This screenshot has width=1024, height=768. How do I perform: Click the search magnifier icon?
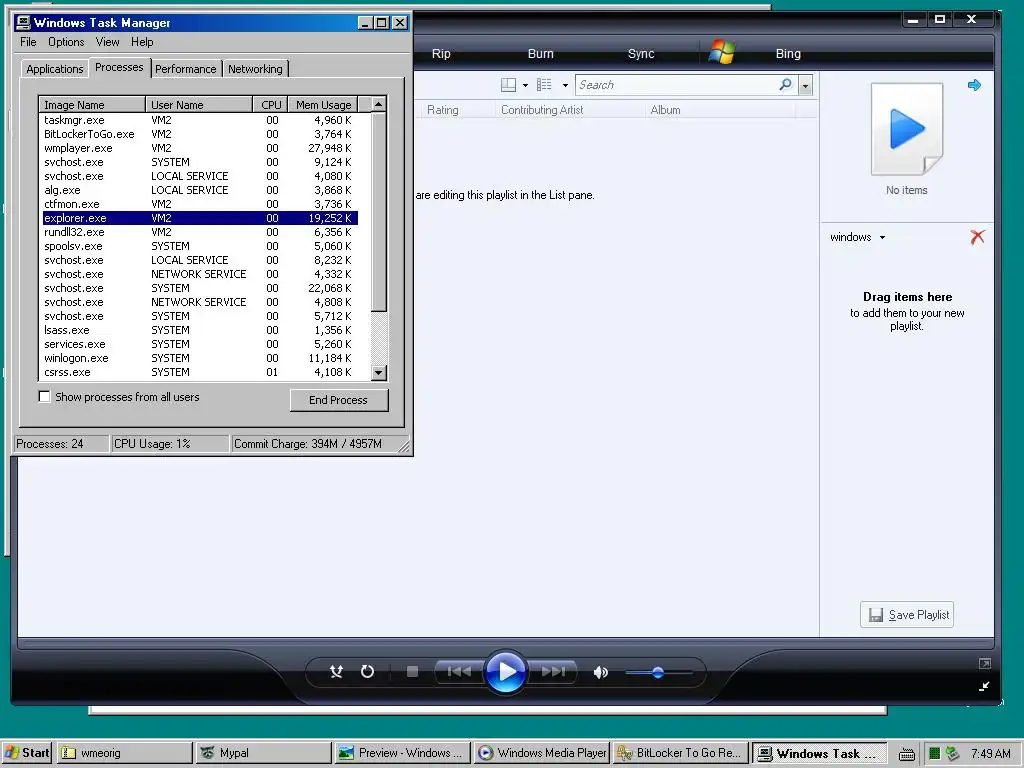[786, 84]
